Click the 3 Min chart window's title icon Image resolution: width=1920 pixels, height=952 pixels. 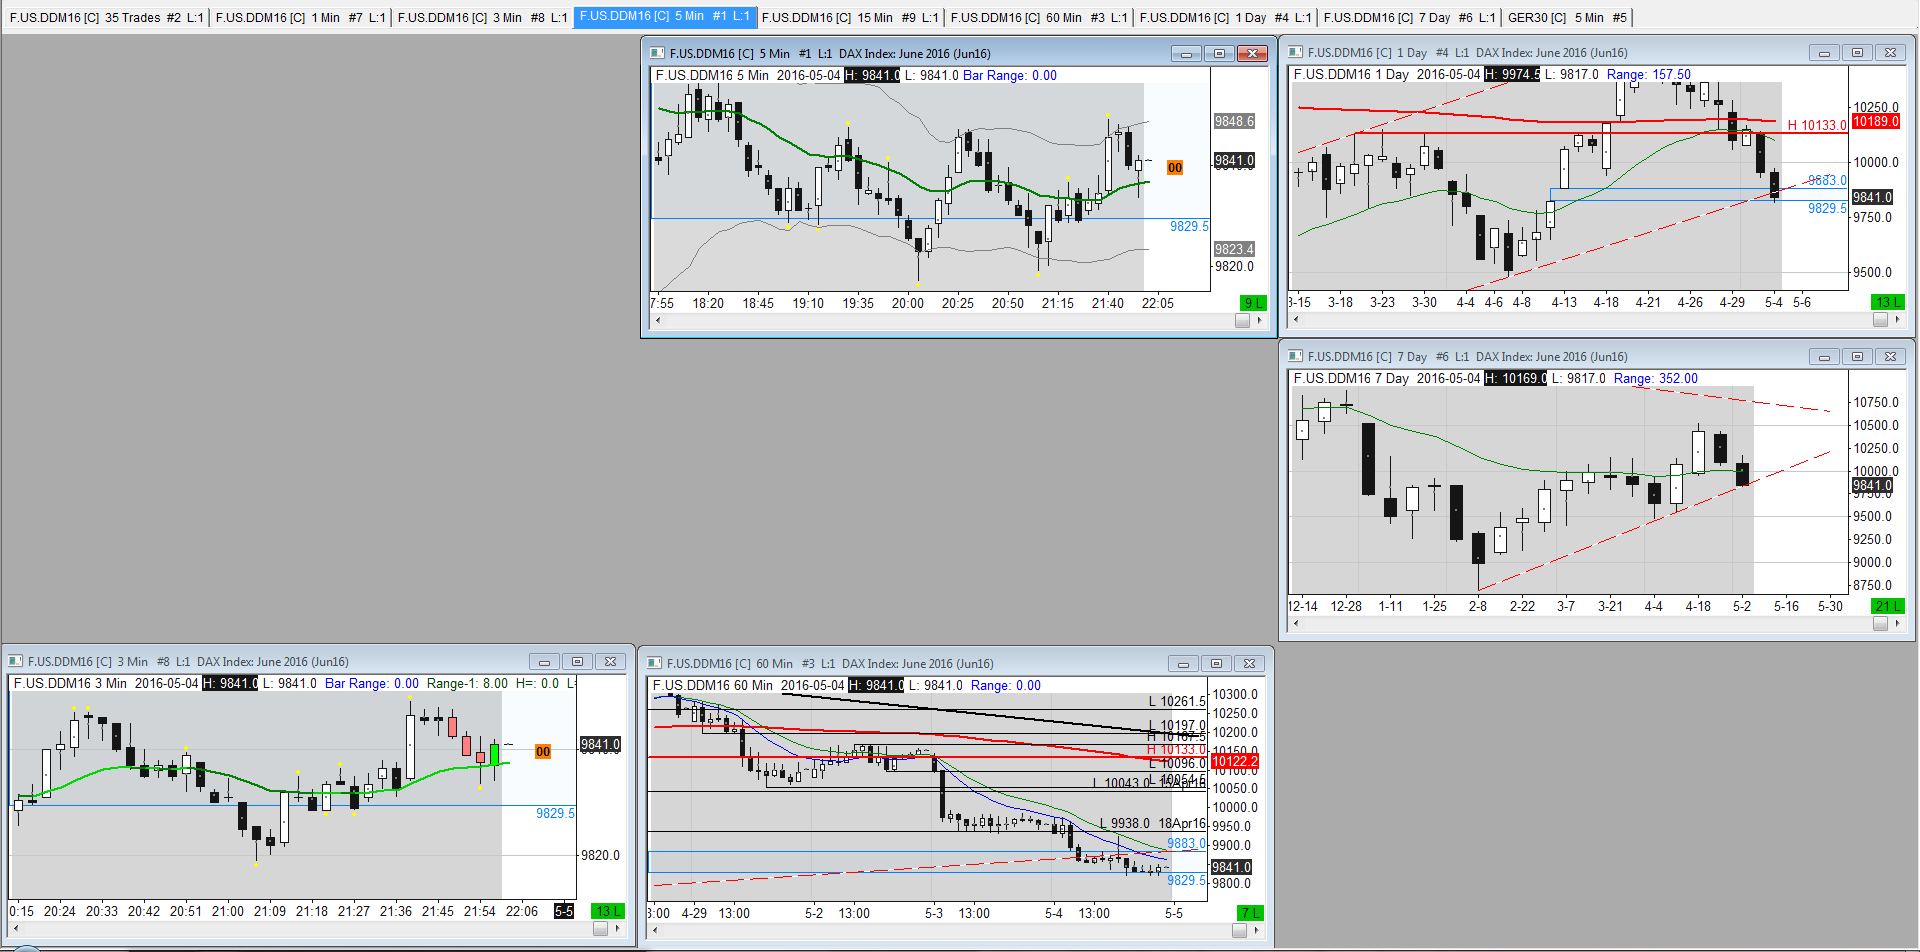tap(15, 661)
